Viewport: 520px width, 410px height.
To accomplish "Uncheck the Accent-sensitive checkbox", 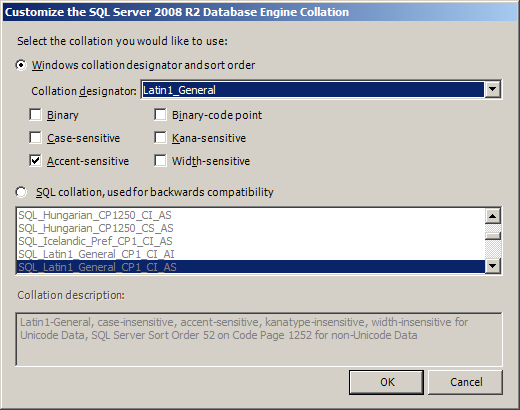I will point(35,161).
